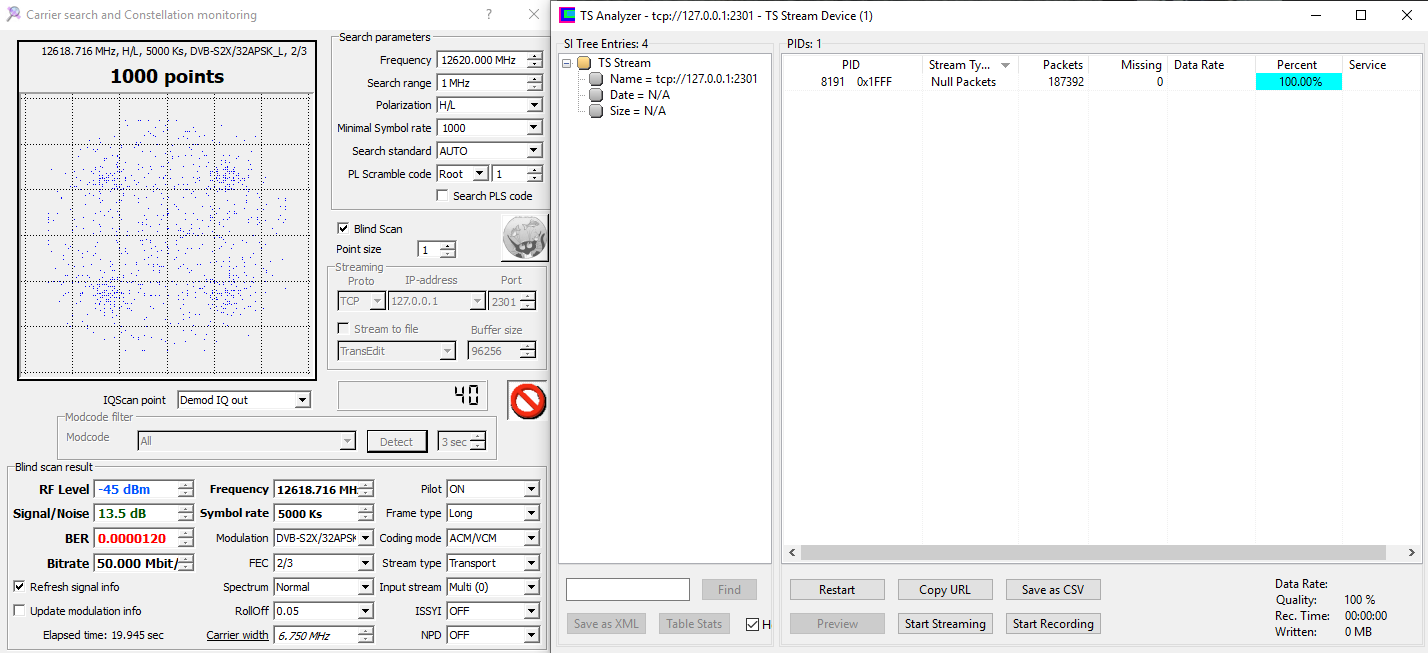
Task: Toggle the Blind Scan checkbox
Action: point(343,229)
